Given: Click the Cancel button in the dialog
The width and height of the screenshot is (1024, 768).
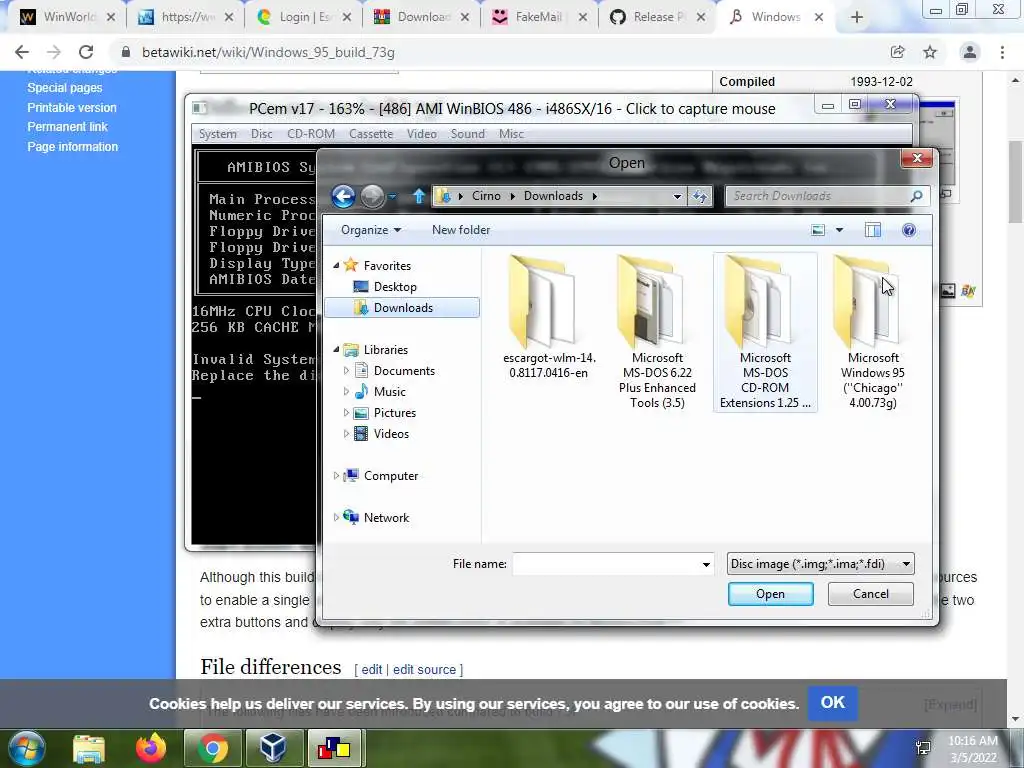Looking at the screenshot, I should pyautogui.click(x=871, y=594).
